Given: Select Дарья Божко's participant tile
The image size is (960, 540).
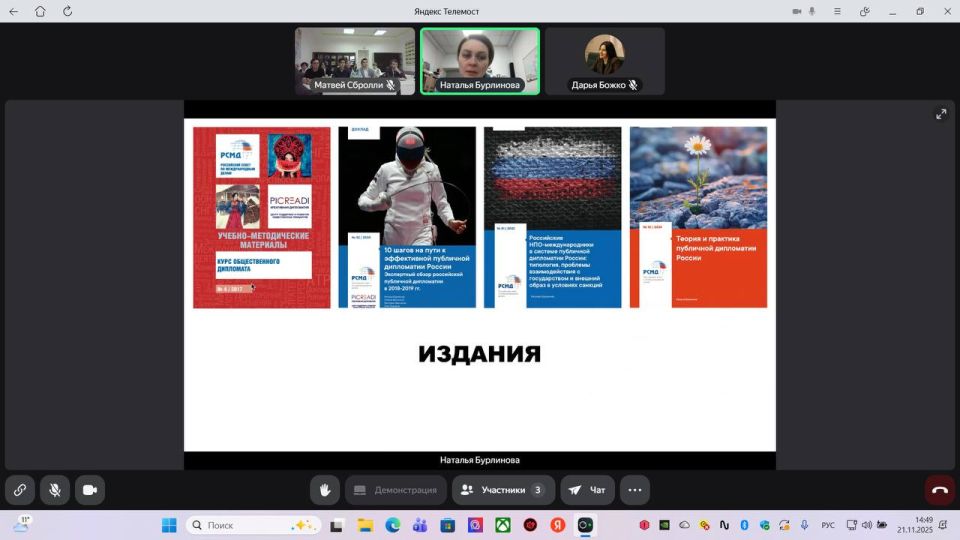Looking at the screenshot, I should point(605,61).
